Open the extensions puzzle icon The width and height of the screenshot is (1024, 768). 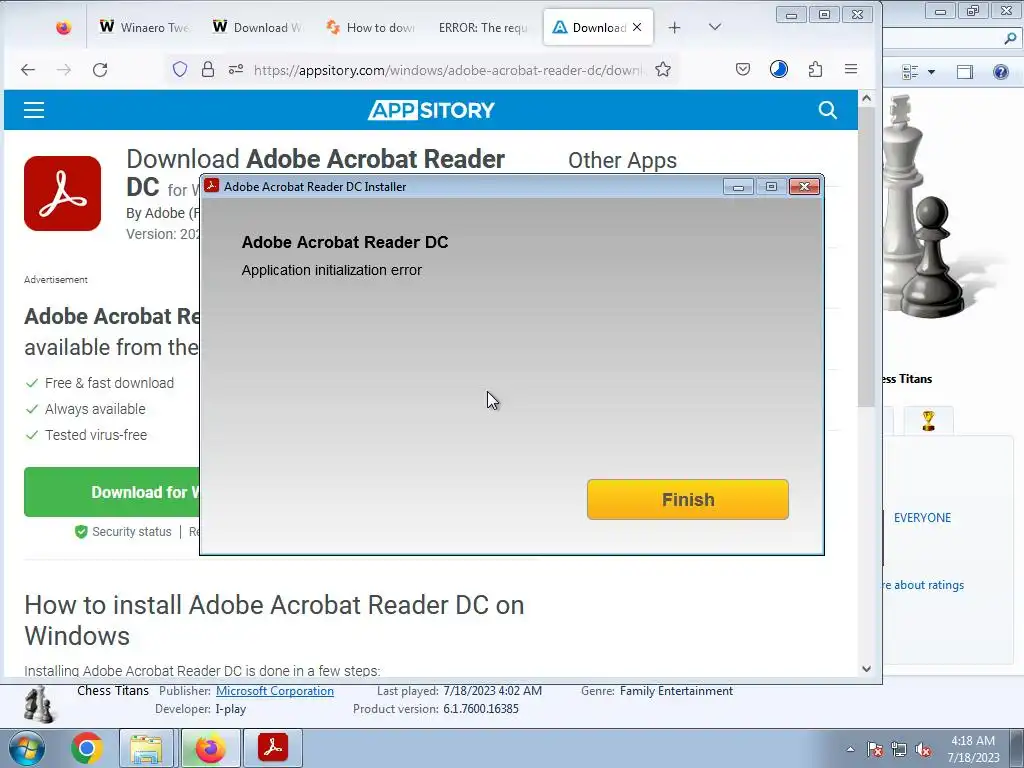815,69
